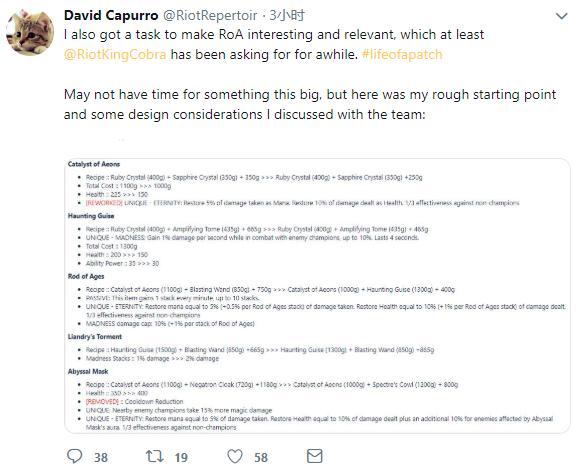Click the Liandry's Torment heading in image

point(95,337)
